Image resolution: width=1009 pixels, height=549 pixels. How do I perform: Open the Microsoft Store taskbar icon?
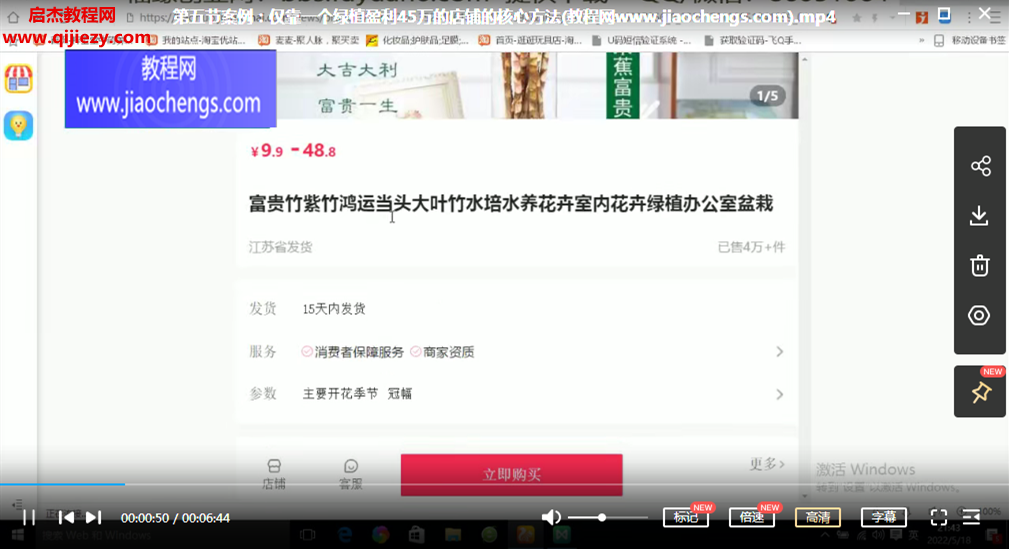[416, 534]
